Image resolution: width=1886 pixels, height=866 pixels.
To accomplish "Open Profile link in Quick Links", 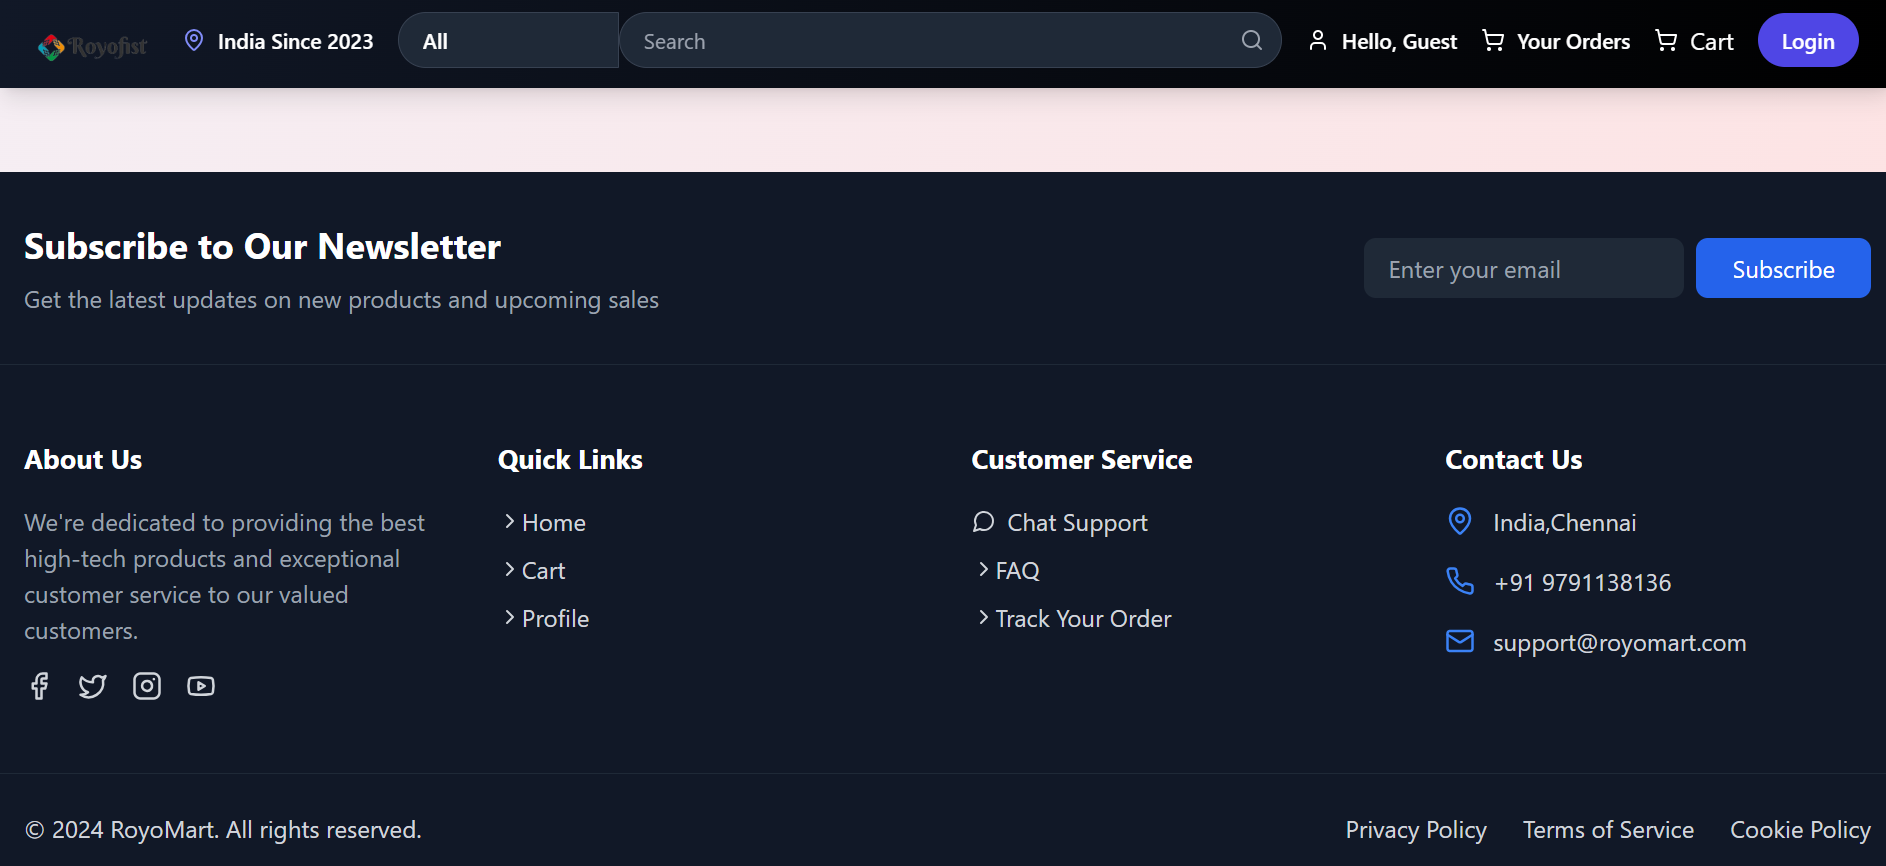I will (x=555, y=619).
